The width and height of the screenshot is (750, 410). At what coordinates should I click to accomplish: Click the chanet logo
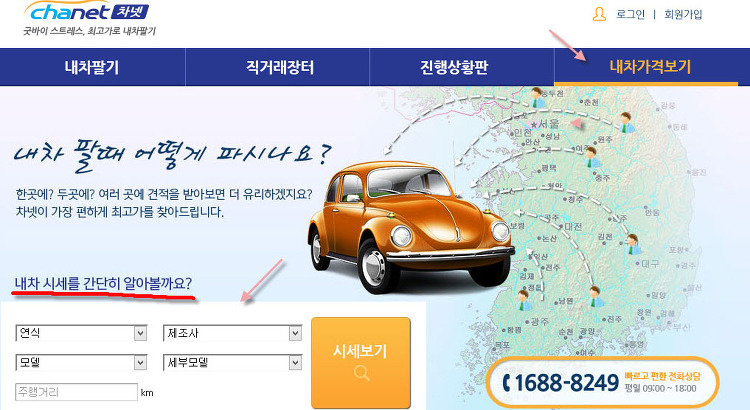pos(92,14)
